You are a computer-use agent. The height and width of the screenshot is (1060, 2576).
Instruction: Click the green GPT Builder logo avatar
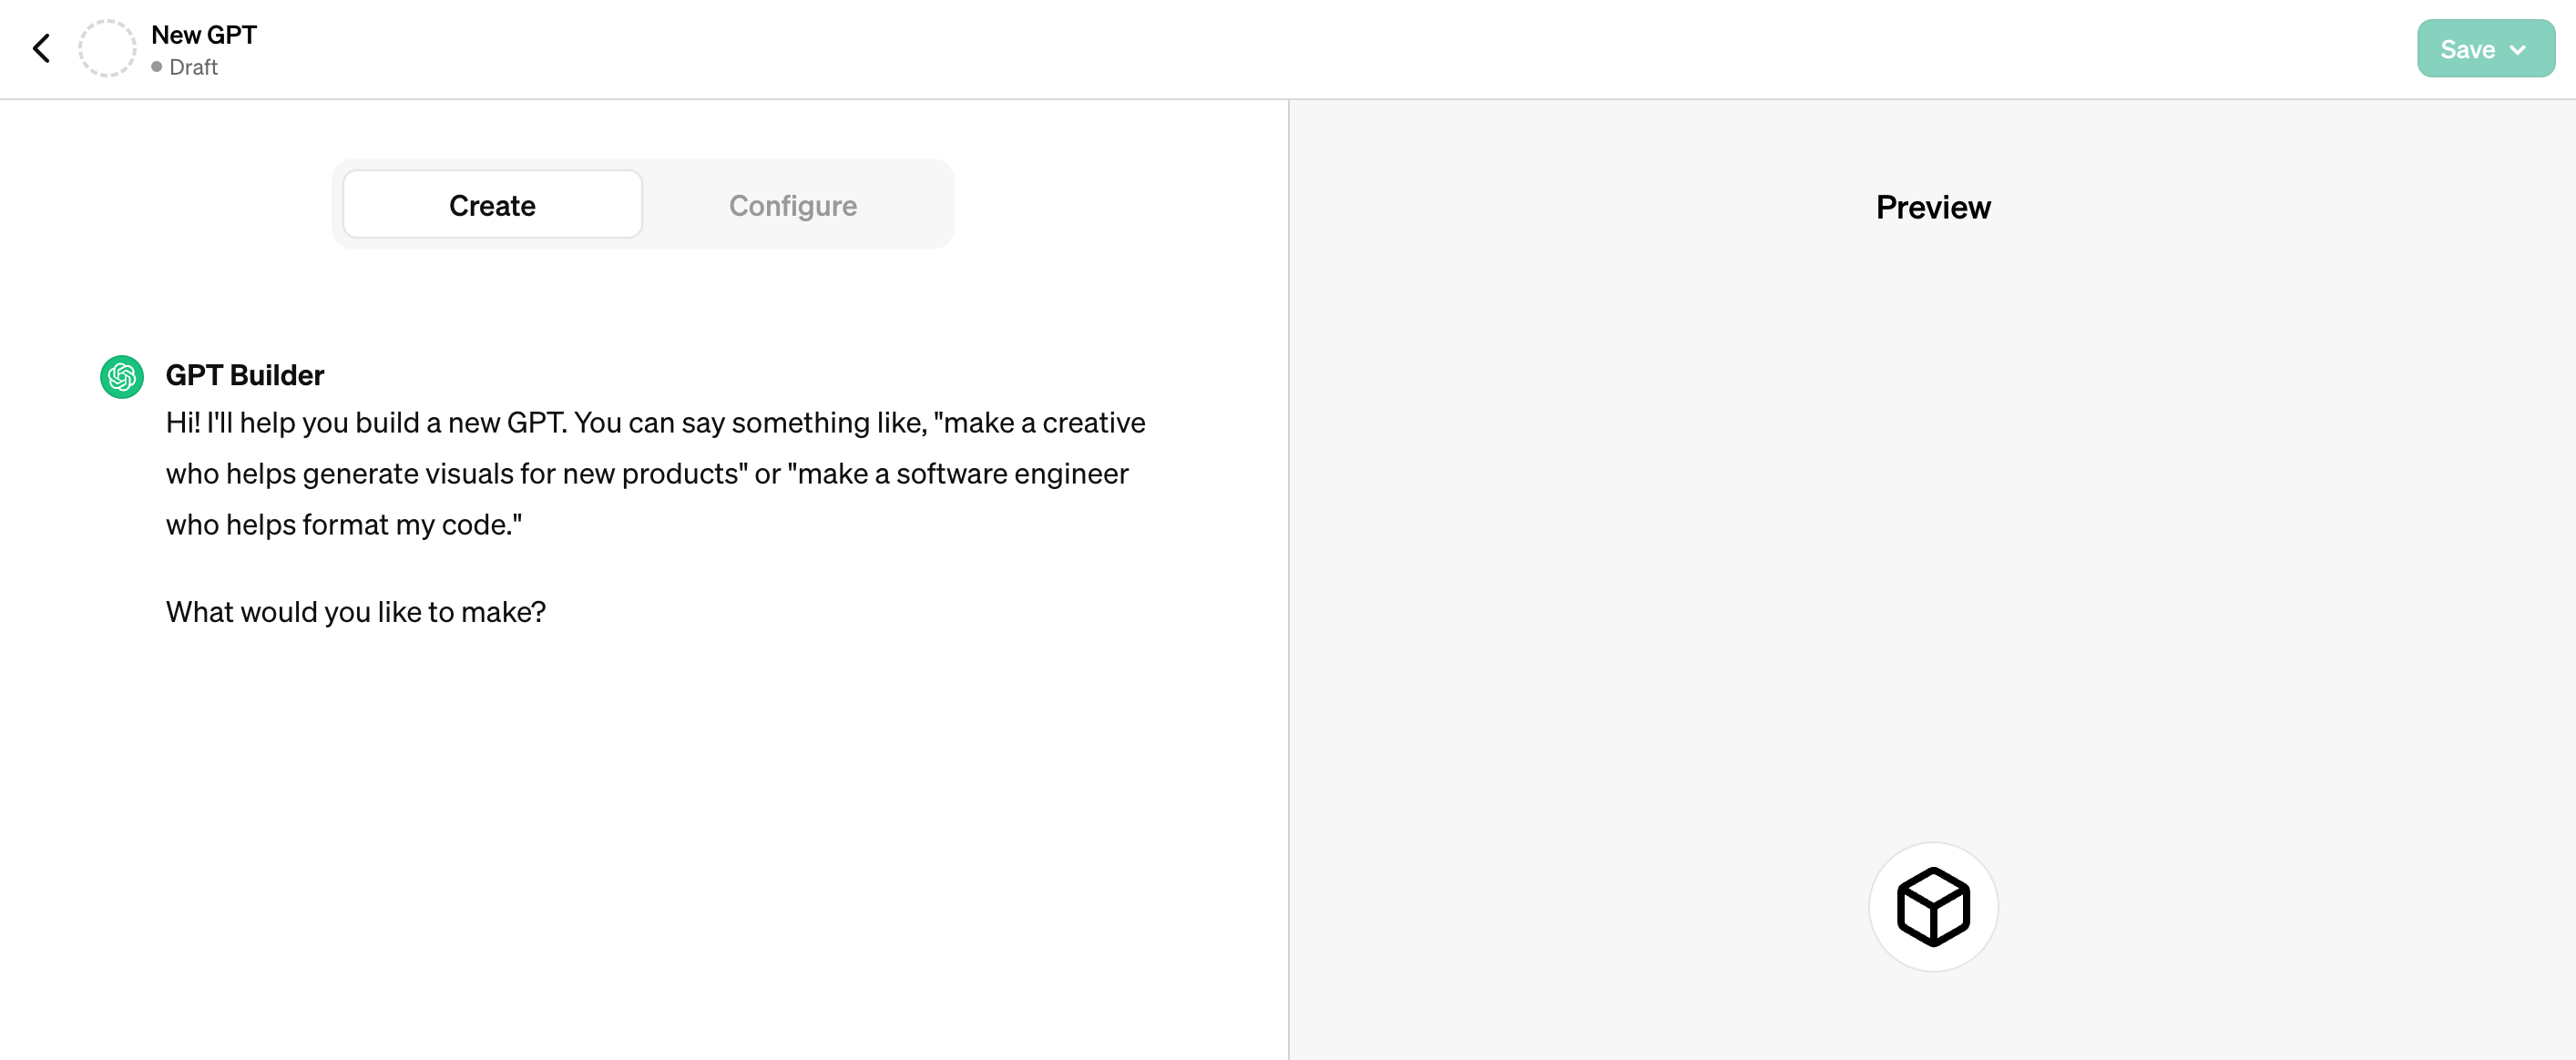tap(122, 376)
